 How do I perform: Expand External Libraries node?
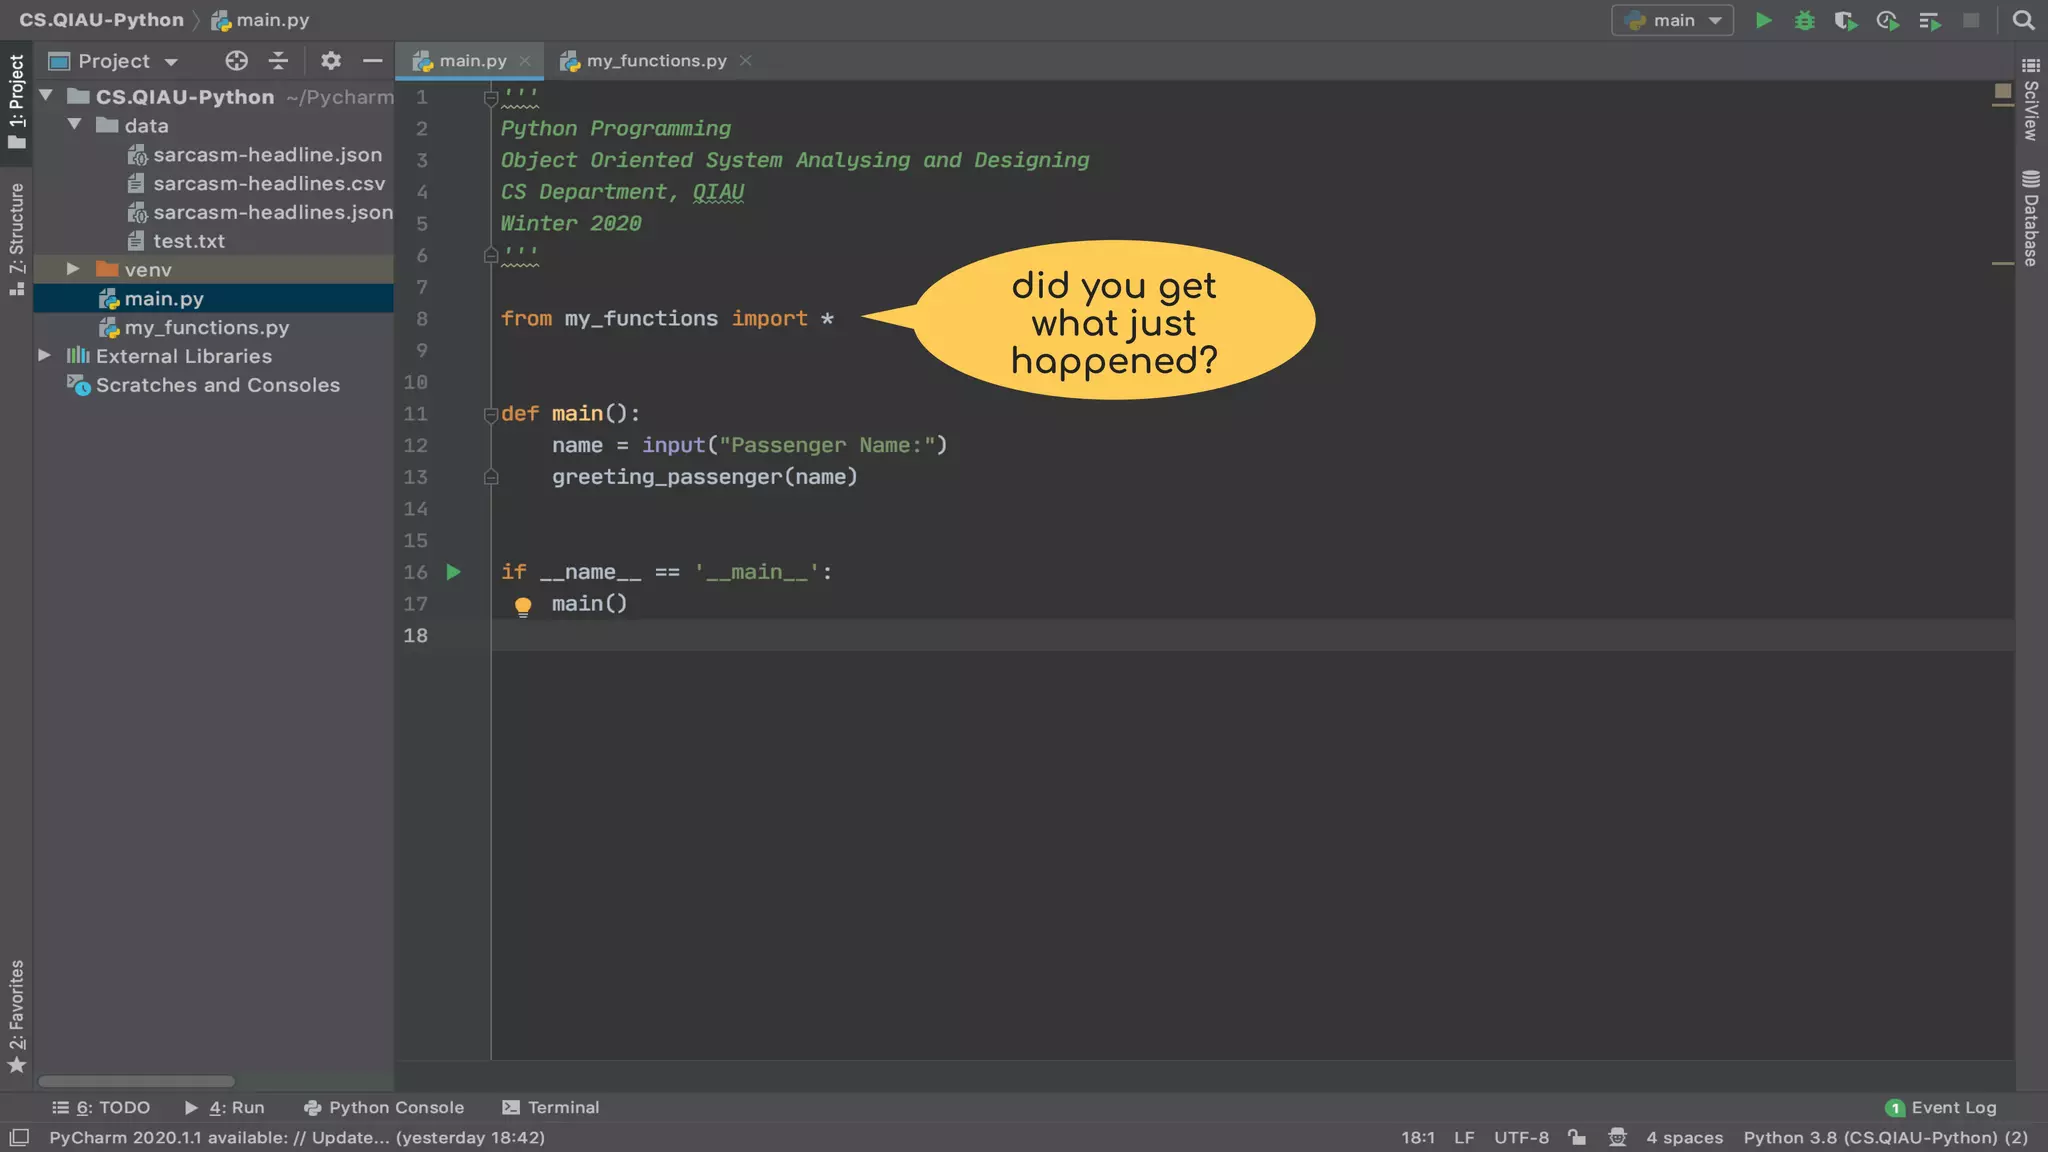tap(44, 355)
